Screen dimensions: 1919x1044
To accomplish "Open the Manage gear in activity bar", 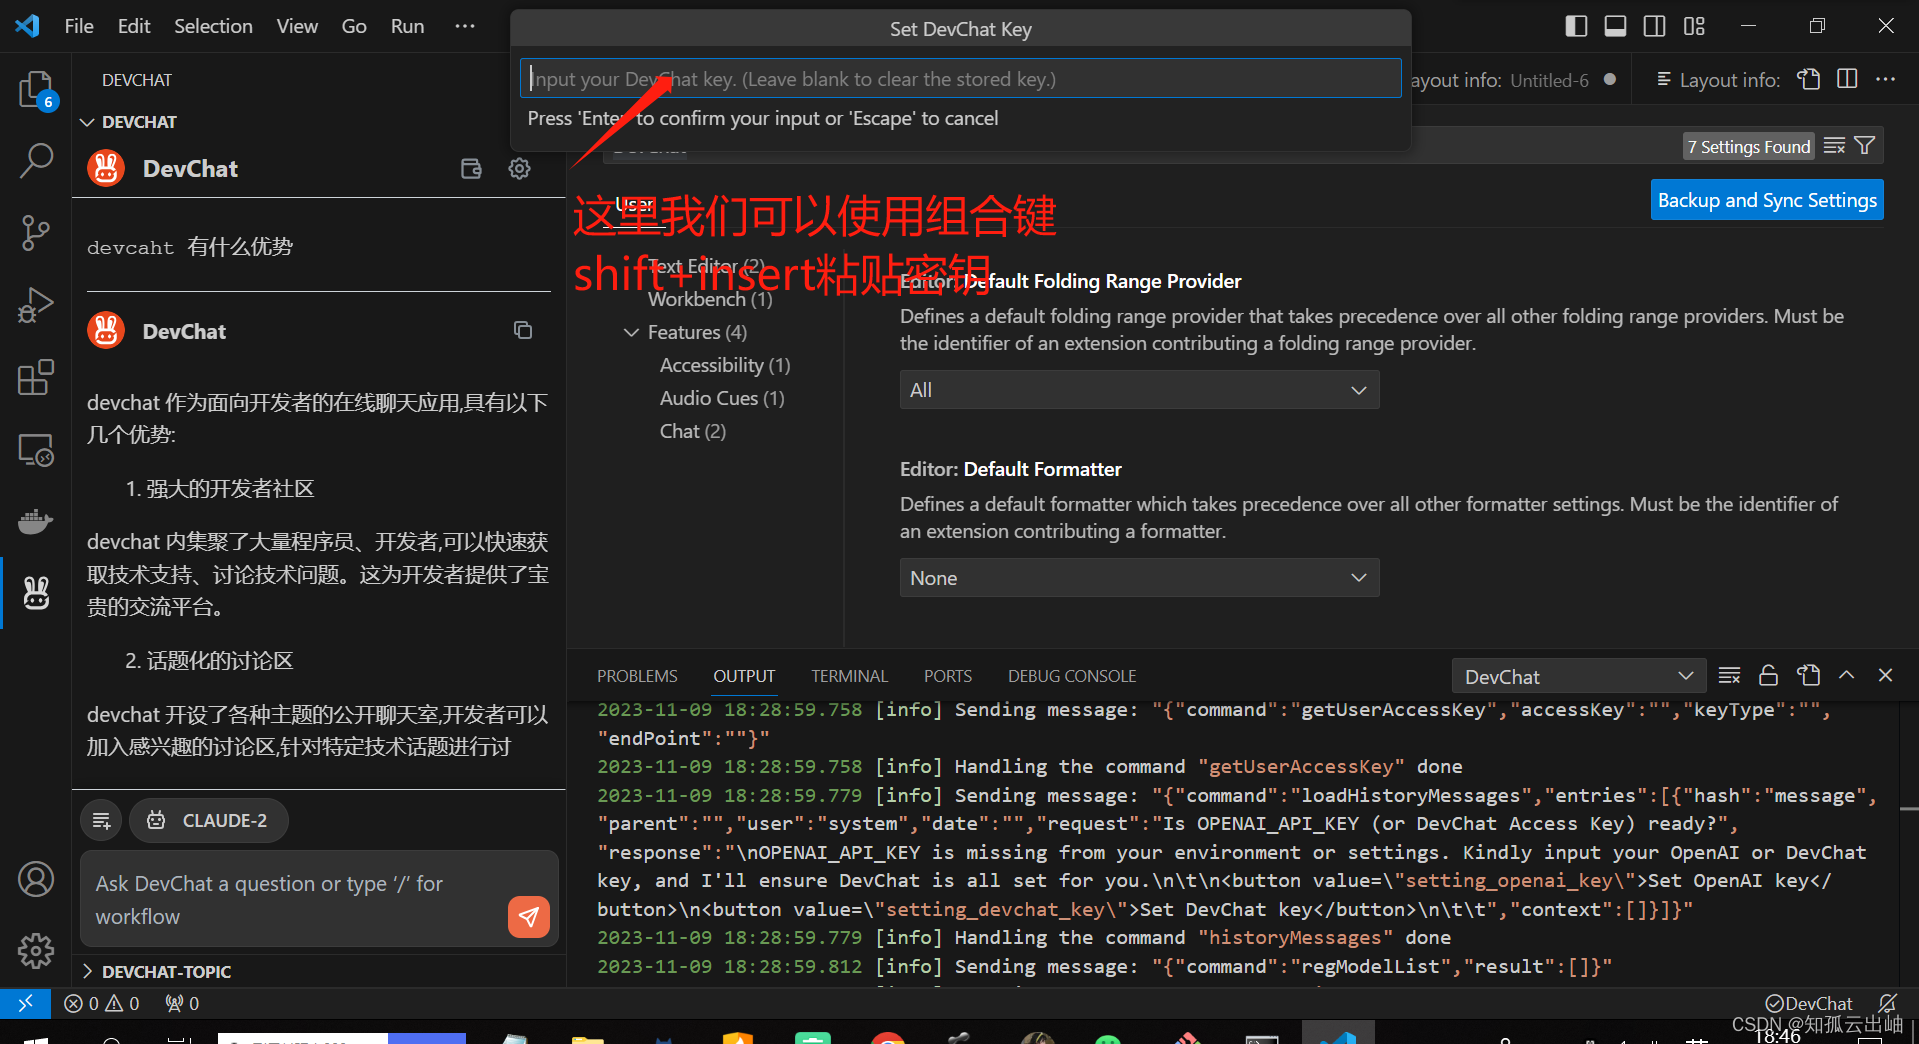I will 36,951.
